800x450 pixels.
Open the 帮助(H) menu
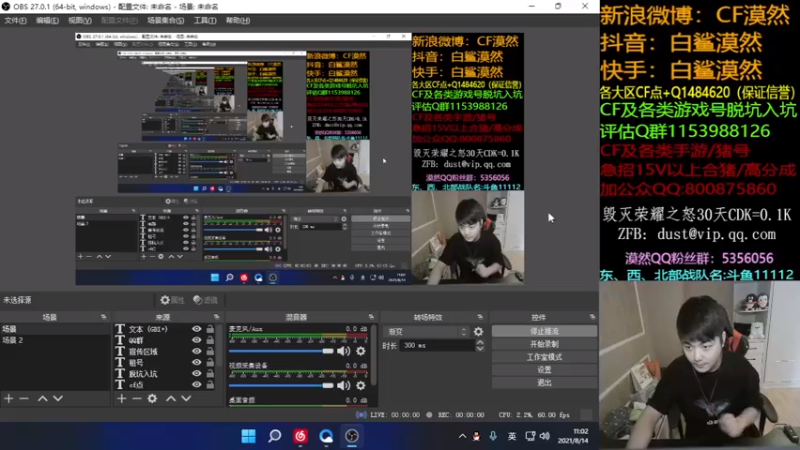238,20
